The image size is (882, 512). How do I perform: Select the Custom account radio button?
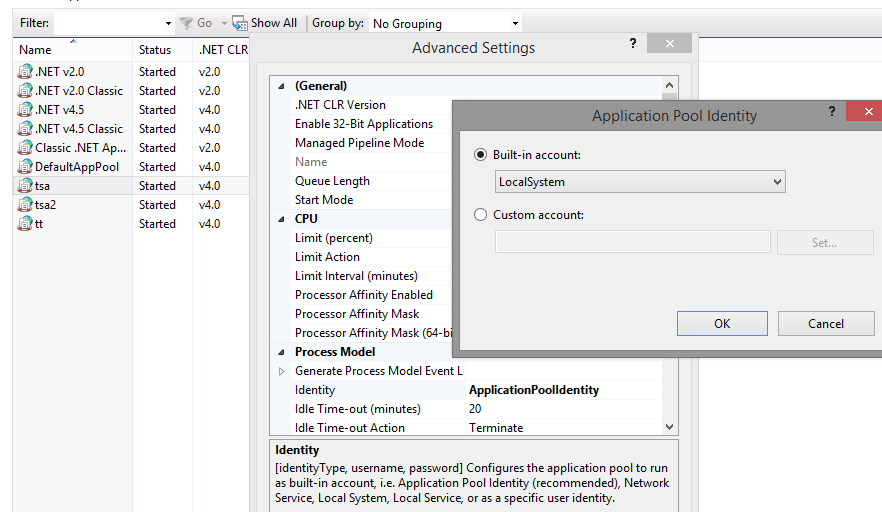480,215
